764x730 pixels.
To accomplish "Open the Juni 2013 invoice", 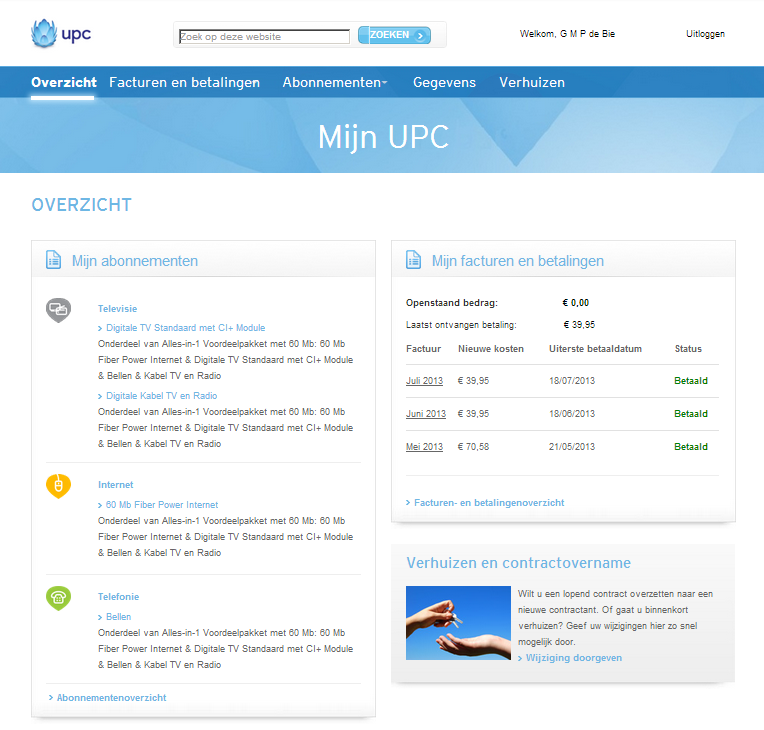I will [x=426, y=414].
